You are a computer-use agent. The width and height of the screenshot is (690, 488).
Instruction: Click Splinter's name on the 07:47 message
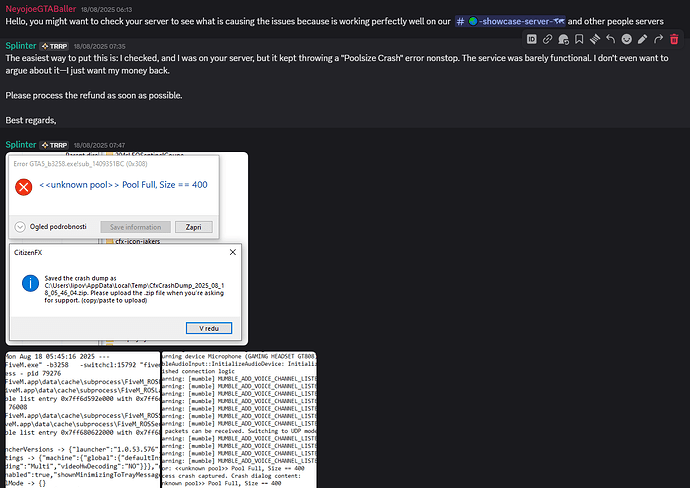click(x=21, y=145)
